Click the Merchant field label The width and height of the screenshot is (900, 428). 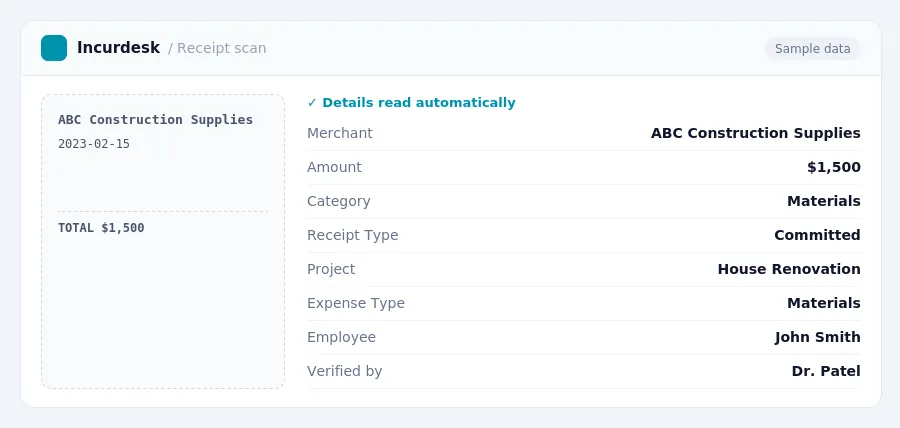[340, 133]
